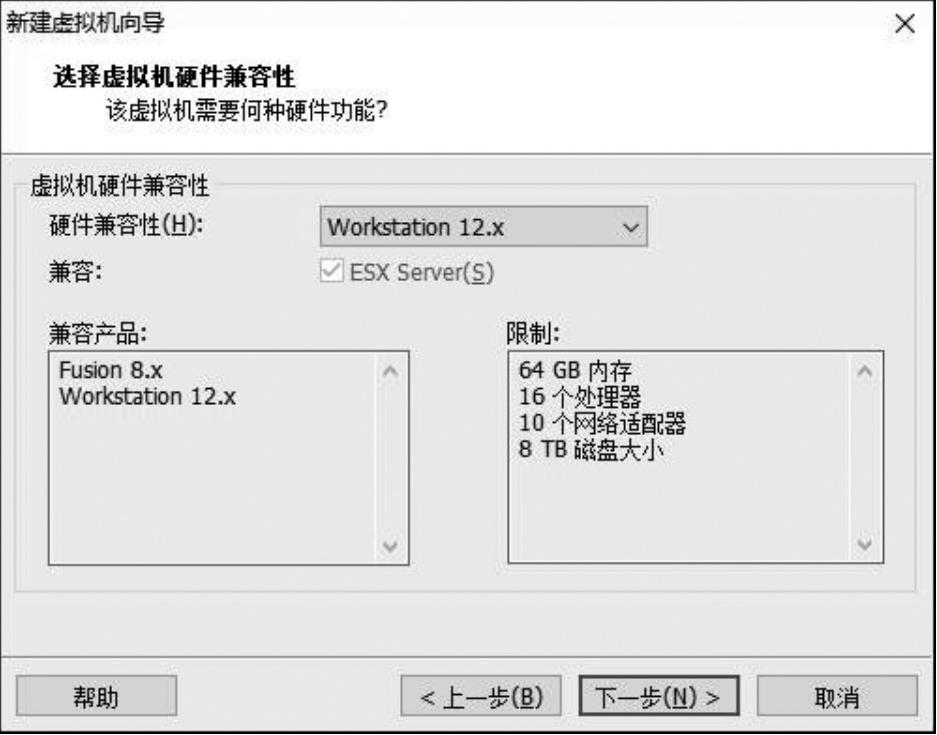Click the ESX Server(S) label
This screenshot has height=735, width=937.
(421, 272)
